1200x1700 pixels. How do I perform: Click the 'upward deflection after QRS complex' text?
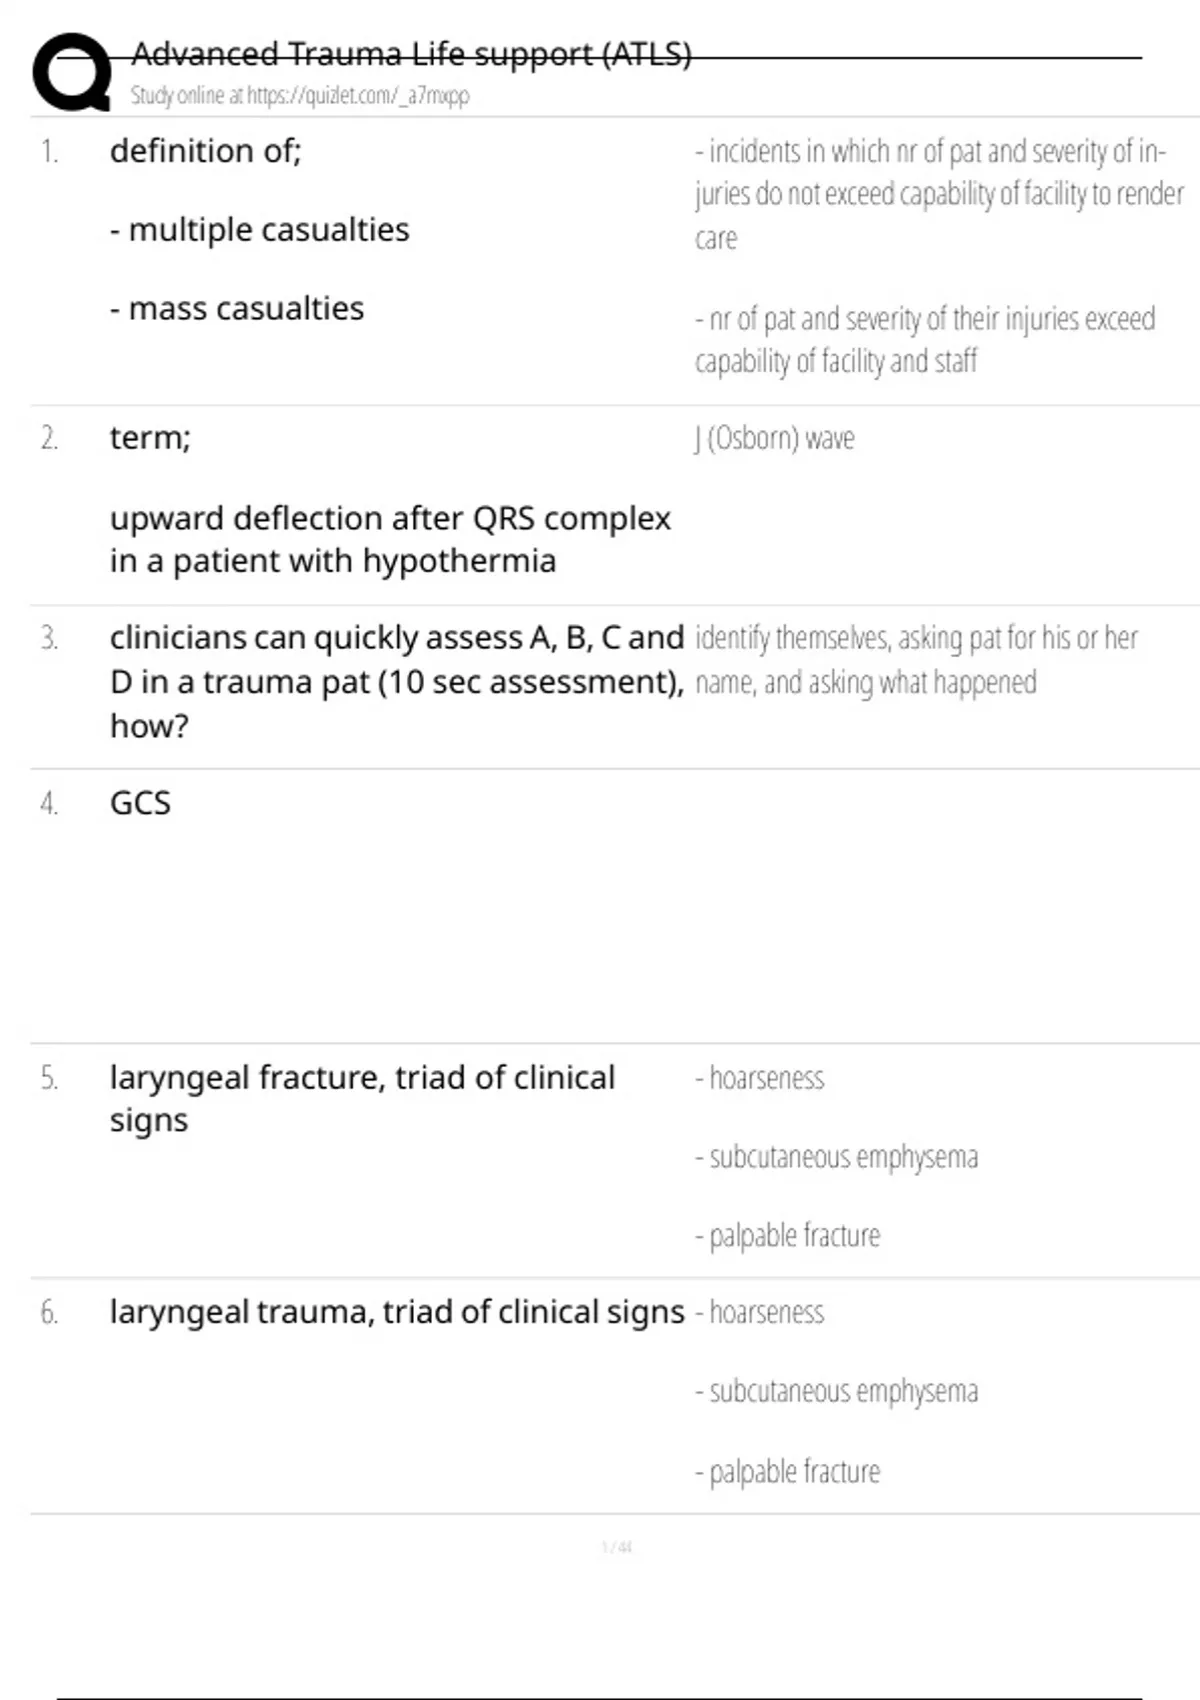pos(390,519)
